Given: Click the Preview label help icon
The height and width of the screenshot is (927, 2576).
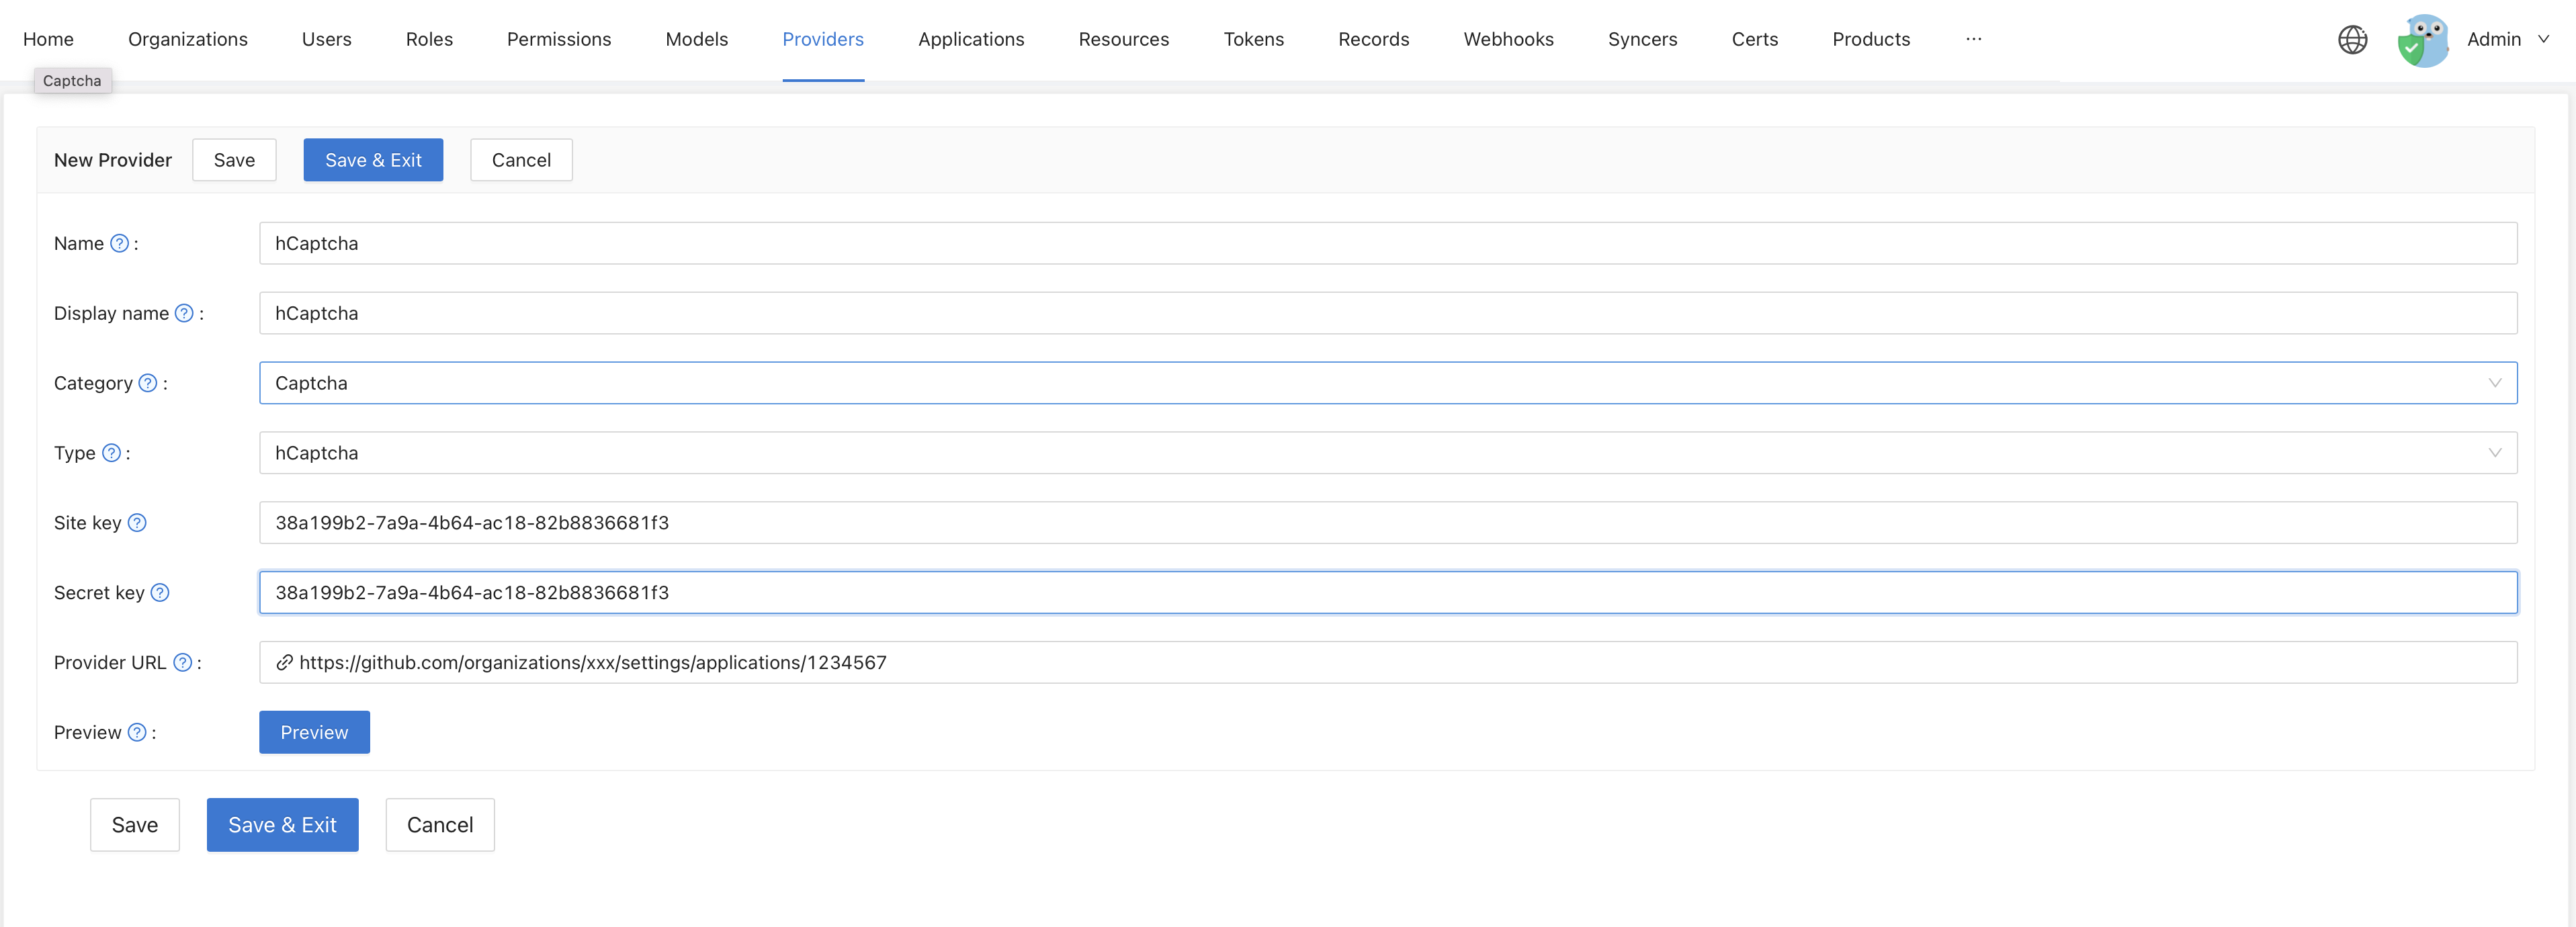Looking at the screenshot, I should click(137, 733).
